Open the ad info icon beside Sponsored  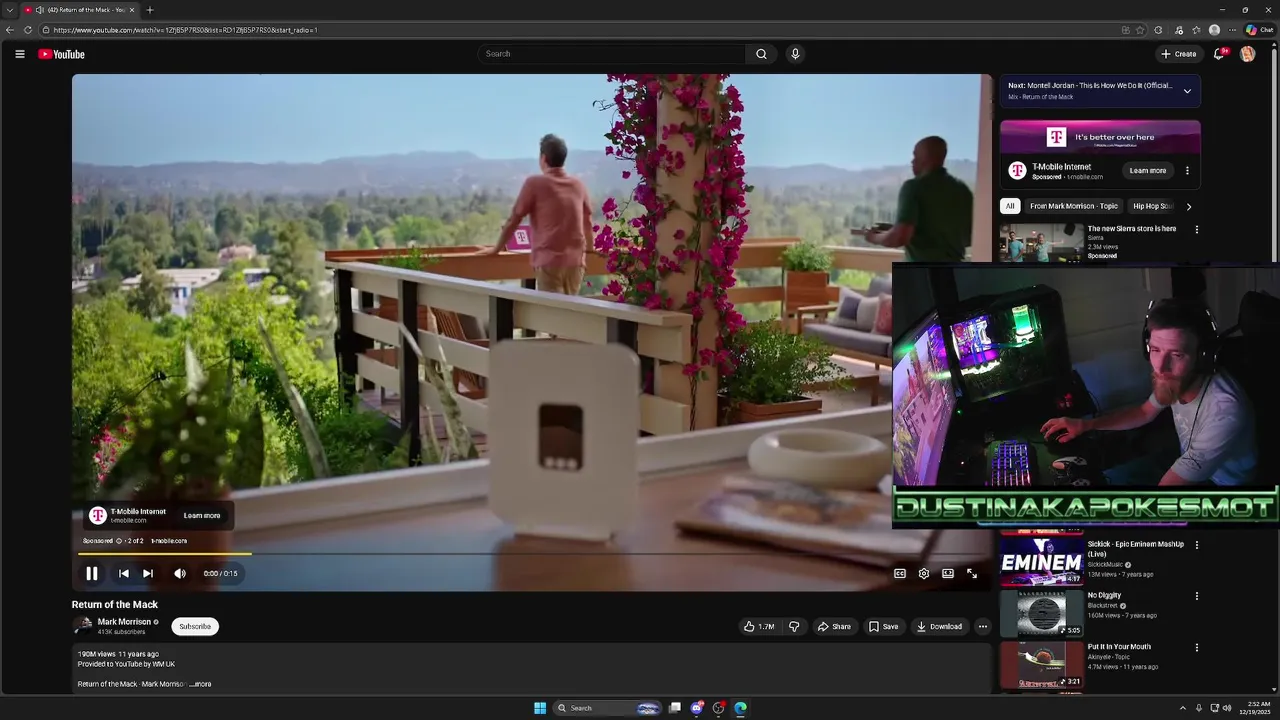[119, 541]
